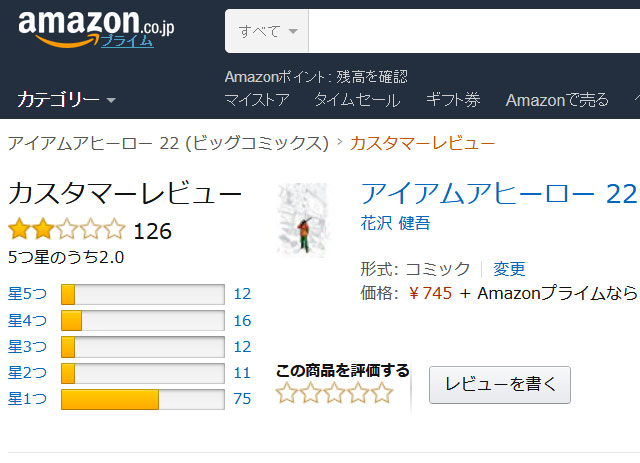Click Amazonポイント: 残高を確認 link
The height and width of the screenshot is (463, 640).
pos(316,77)
